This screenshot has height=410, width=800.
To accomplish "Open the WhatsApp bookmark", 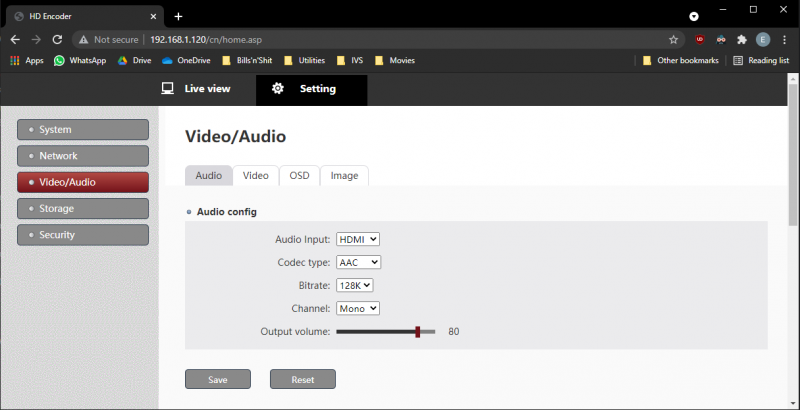I will [x=80, y=60].
